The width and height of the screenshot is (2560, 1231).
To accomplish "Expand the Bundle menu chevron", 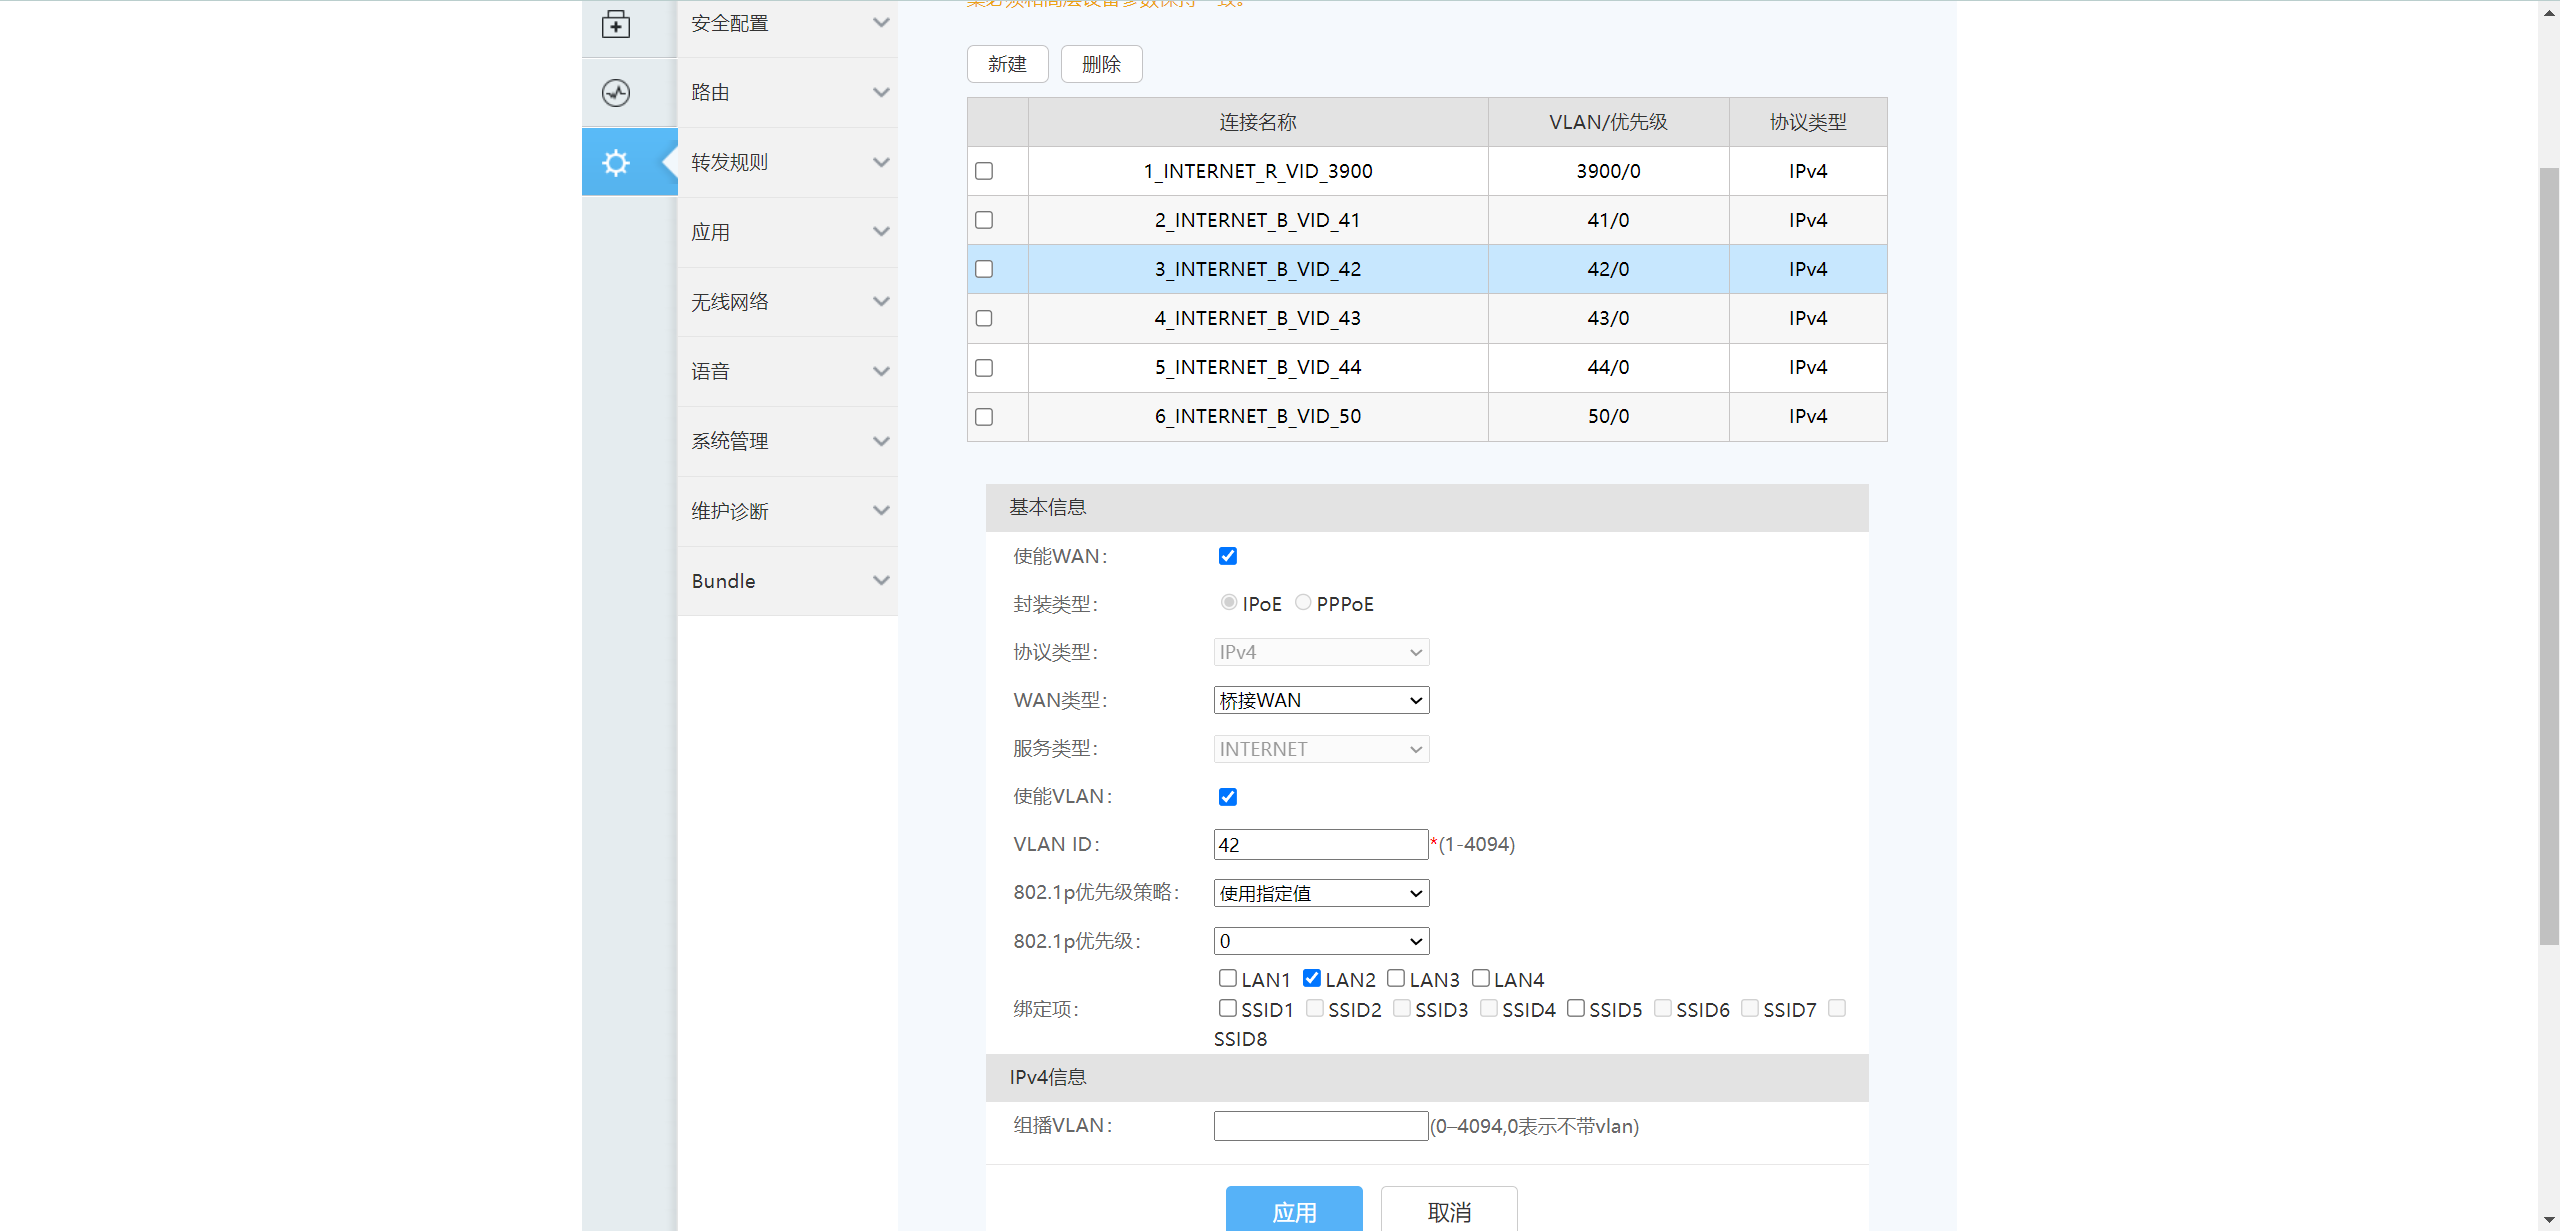I will (880, 581).
